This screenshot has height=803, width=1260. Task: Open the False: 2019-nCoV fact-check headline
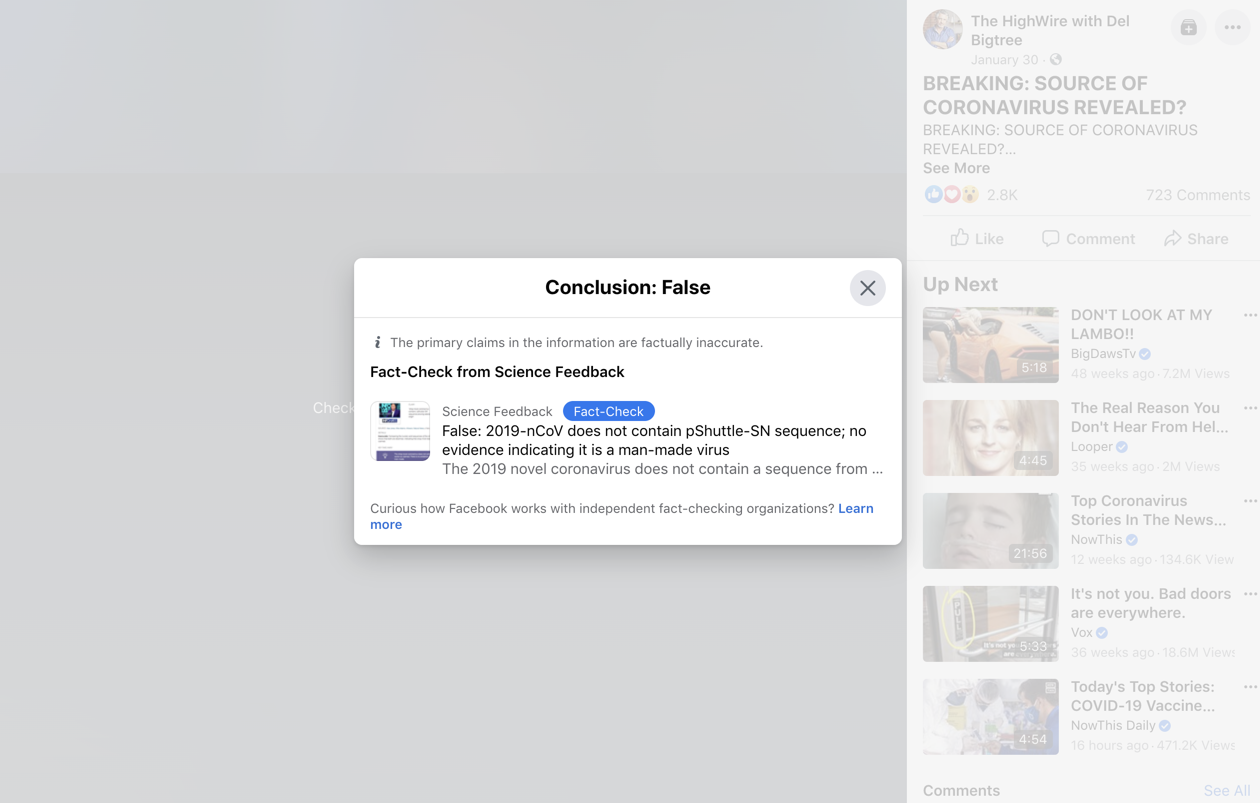click(x=654, y=440)
